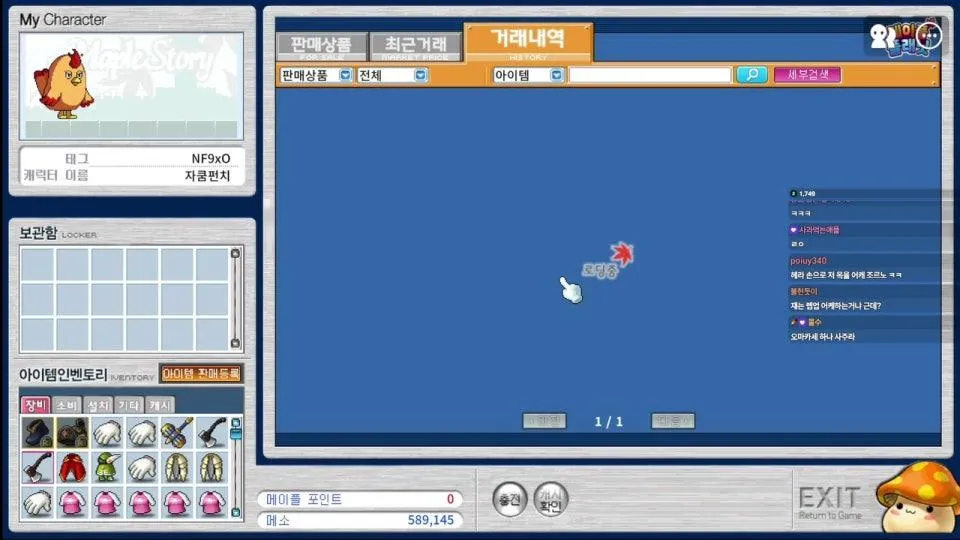Focus the item search text field
Image resolution: width=960 pixels, height=540 pixels.
pyautogui.click(x=650, y=75)
